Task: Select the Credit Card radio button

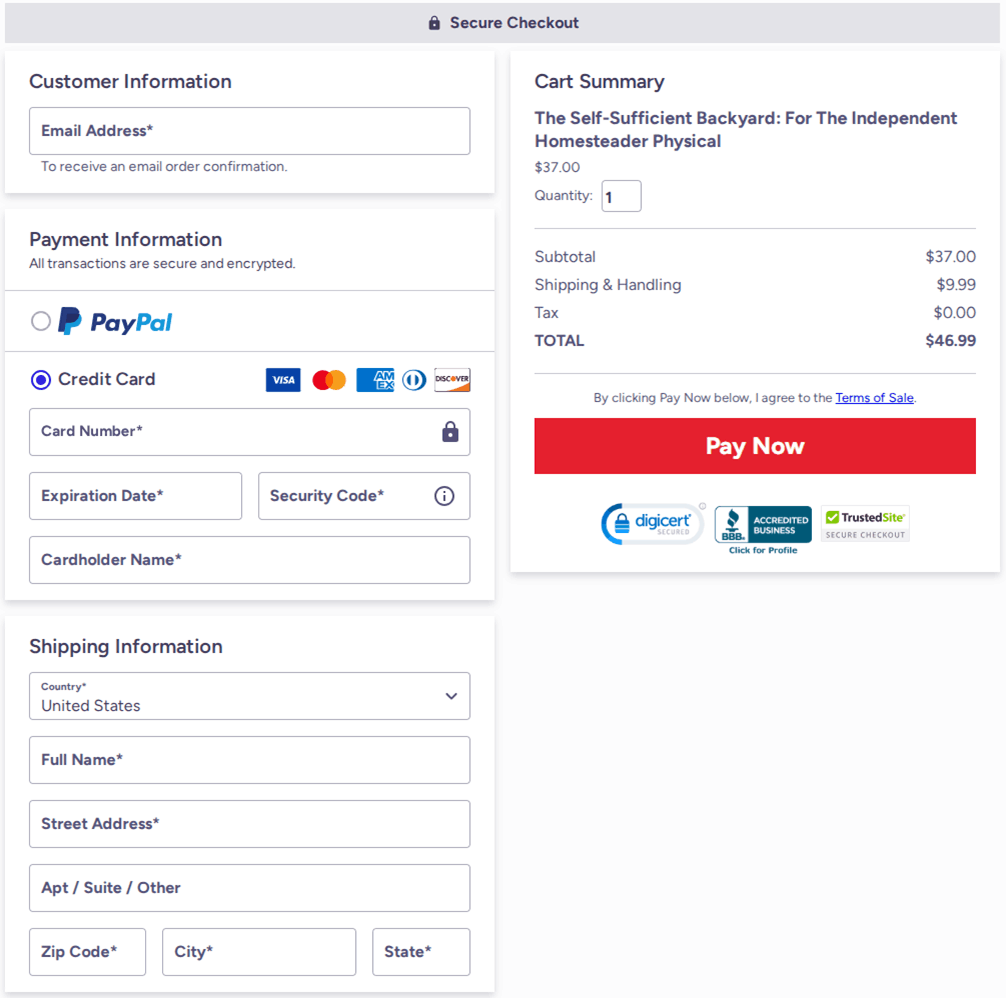Action: [x=41, y=380]
